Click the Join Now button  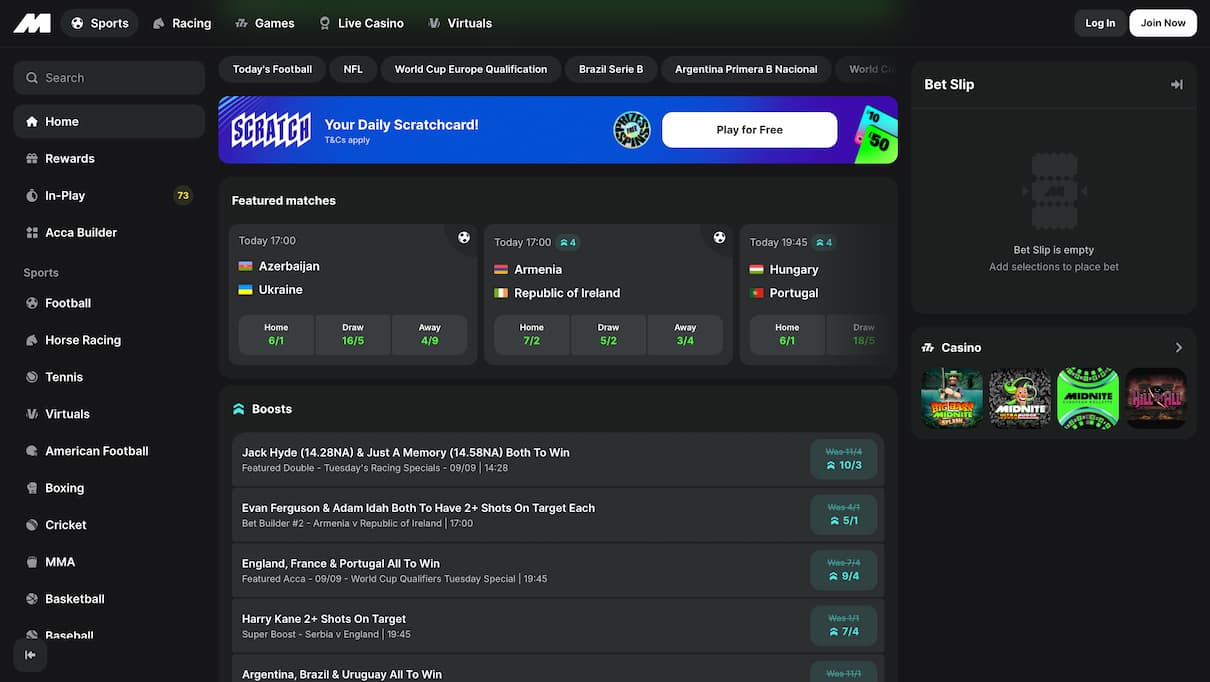point(1163,23)
